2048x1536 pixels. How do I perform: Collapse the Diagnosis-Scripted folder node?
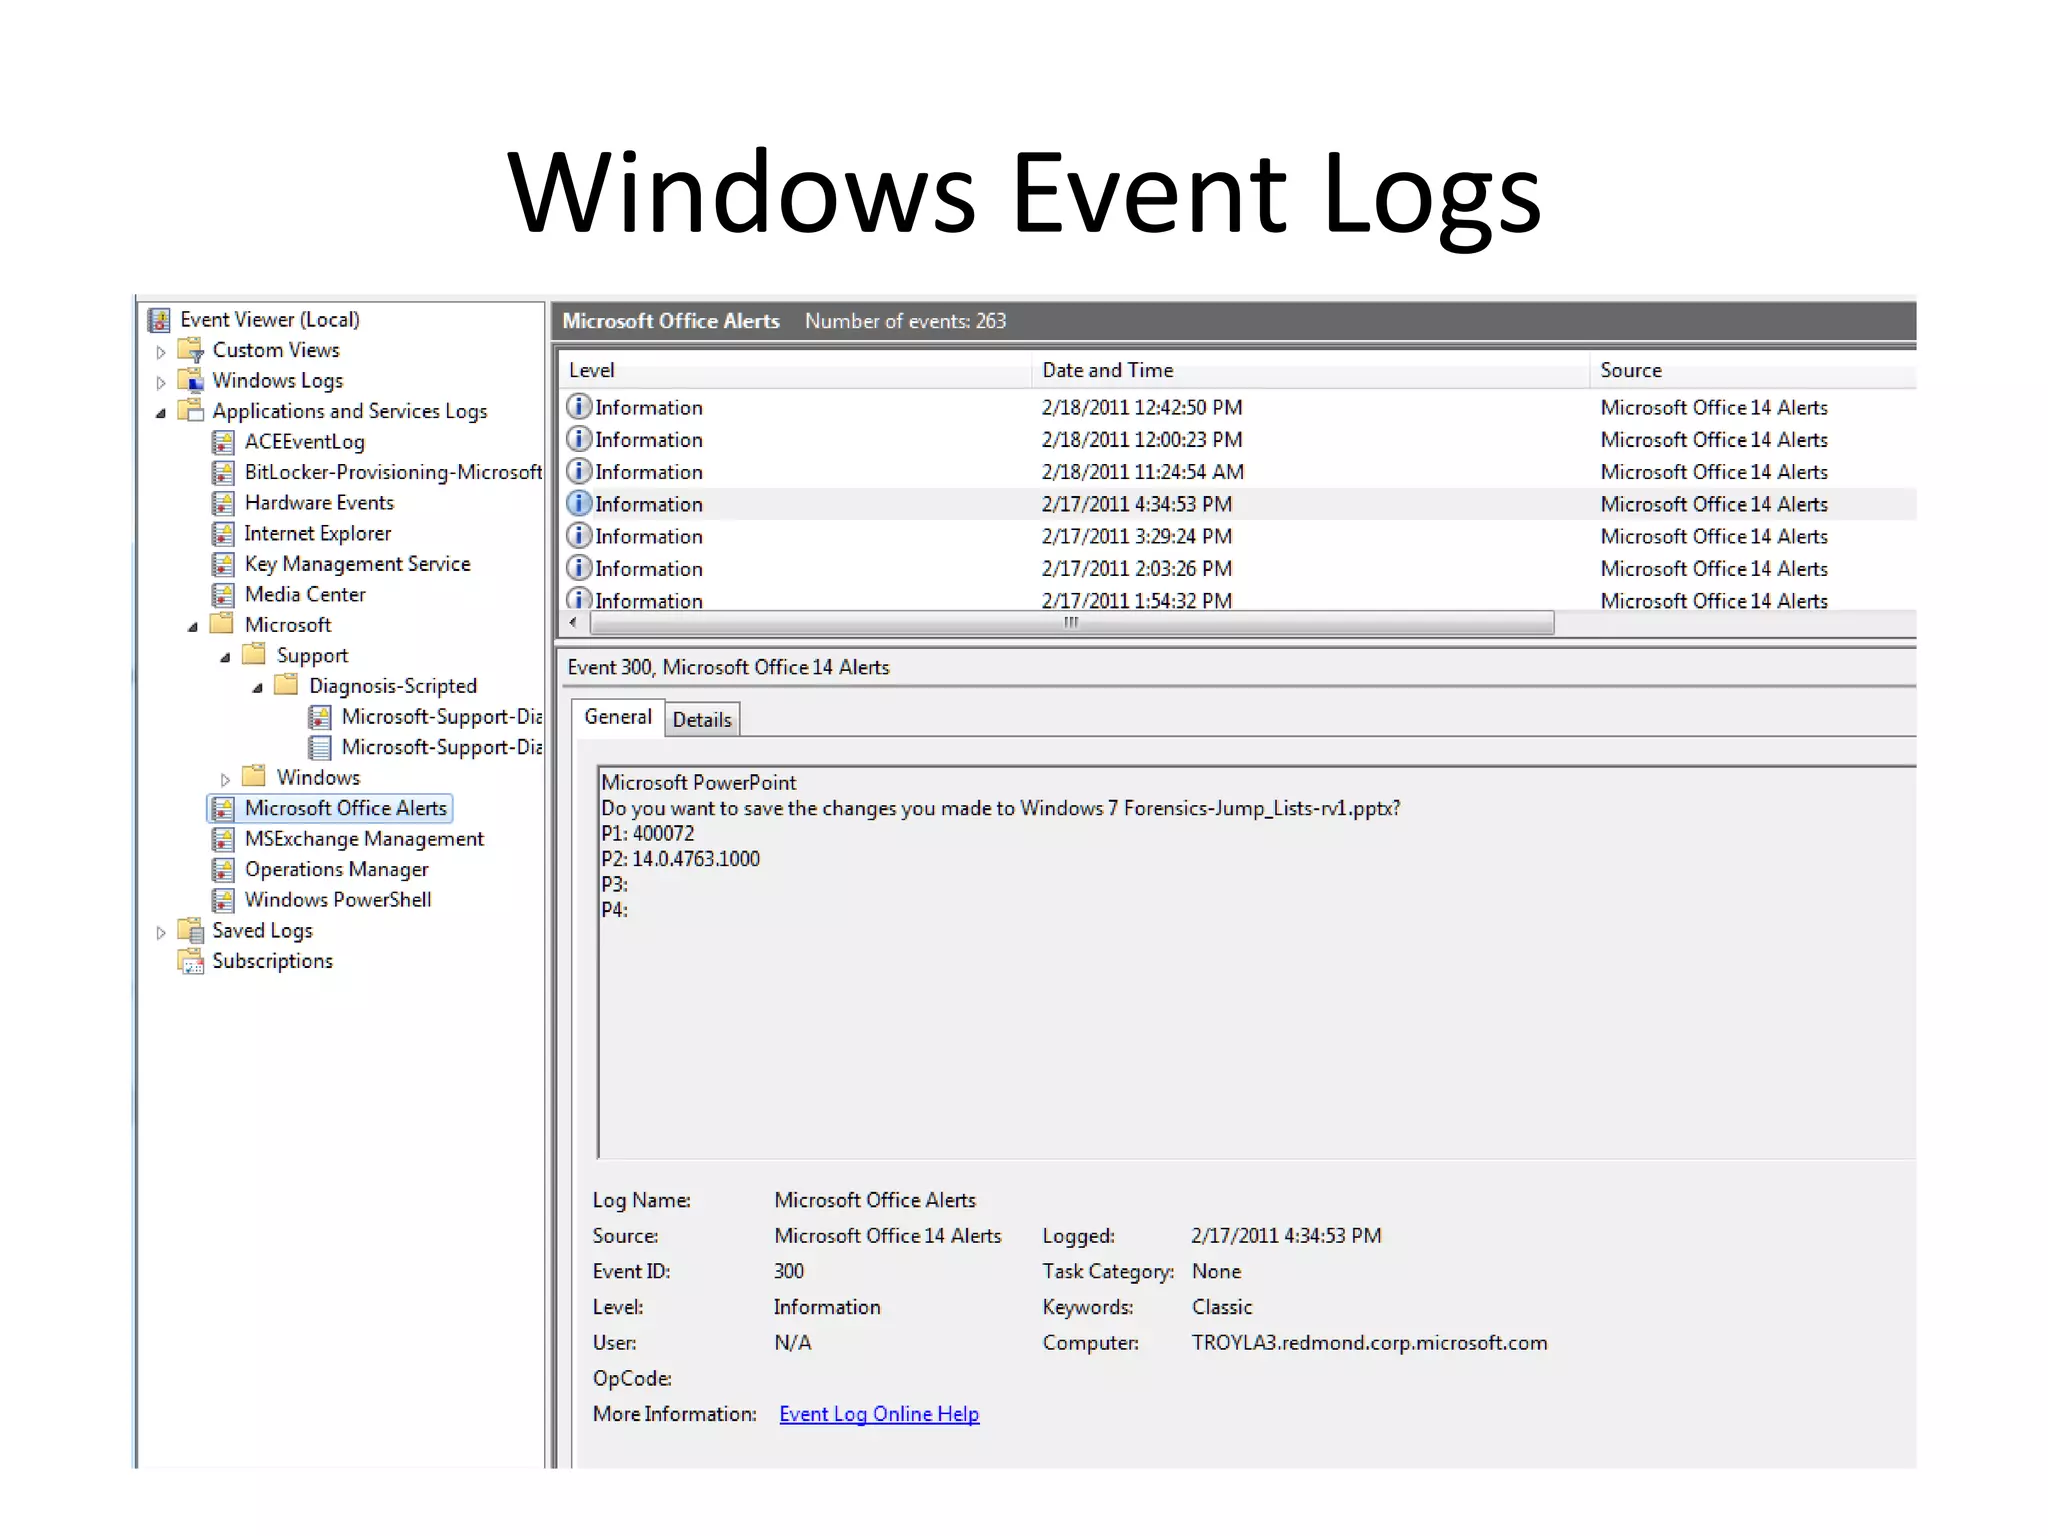[258, 688]
